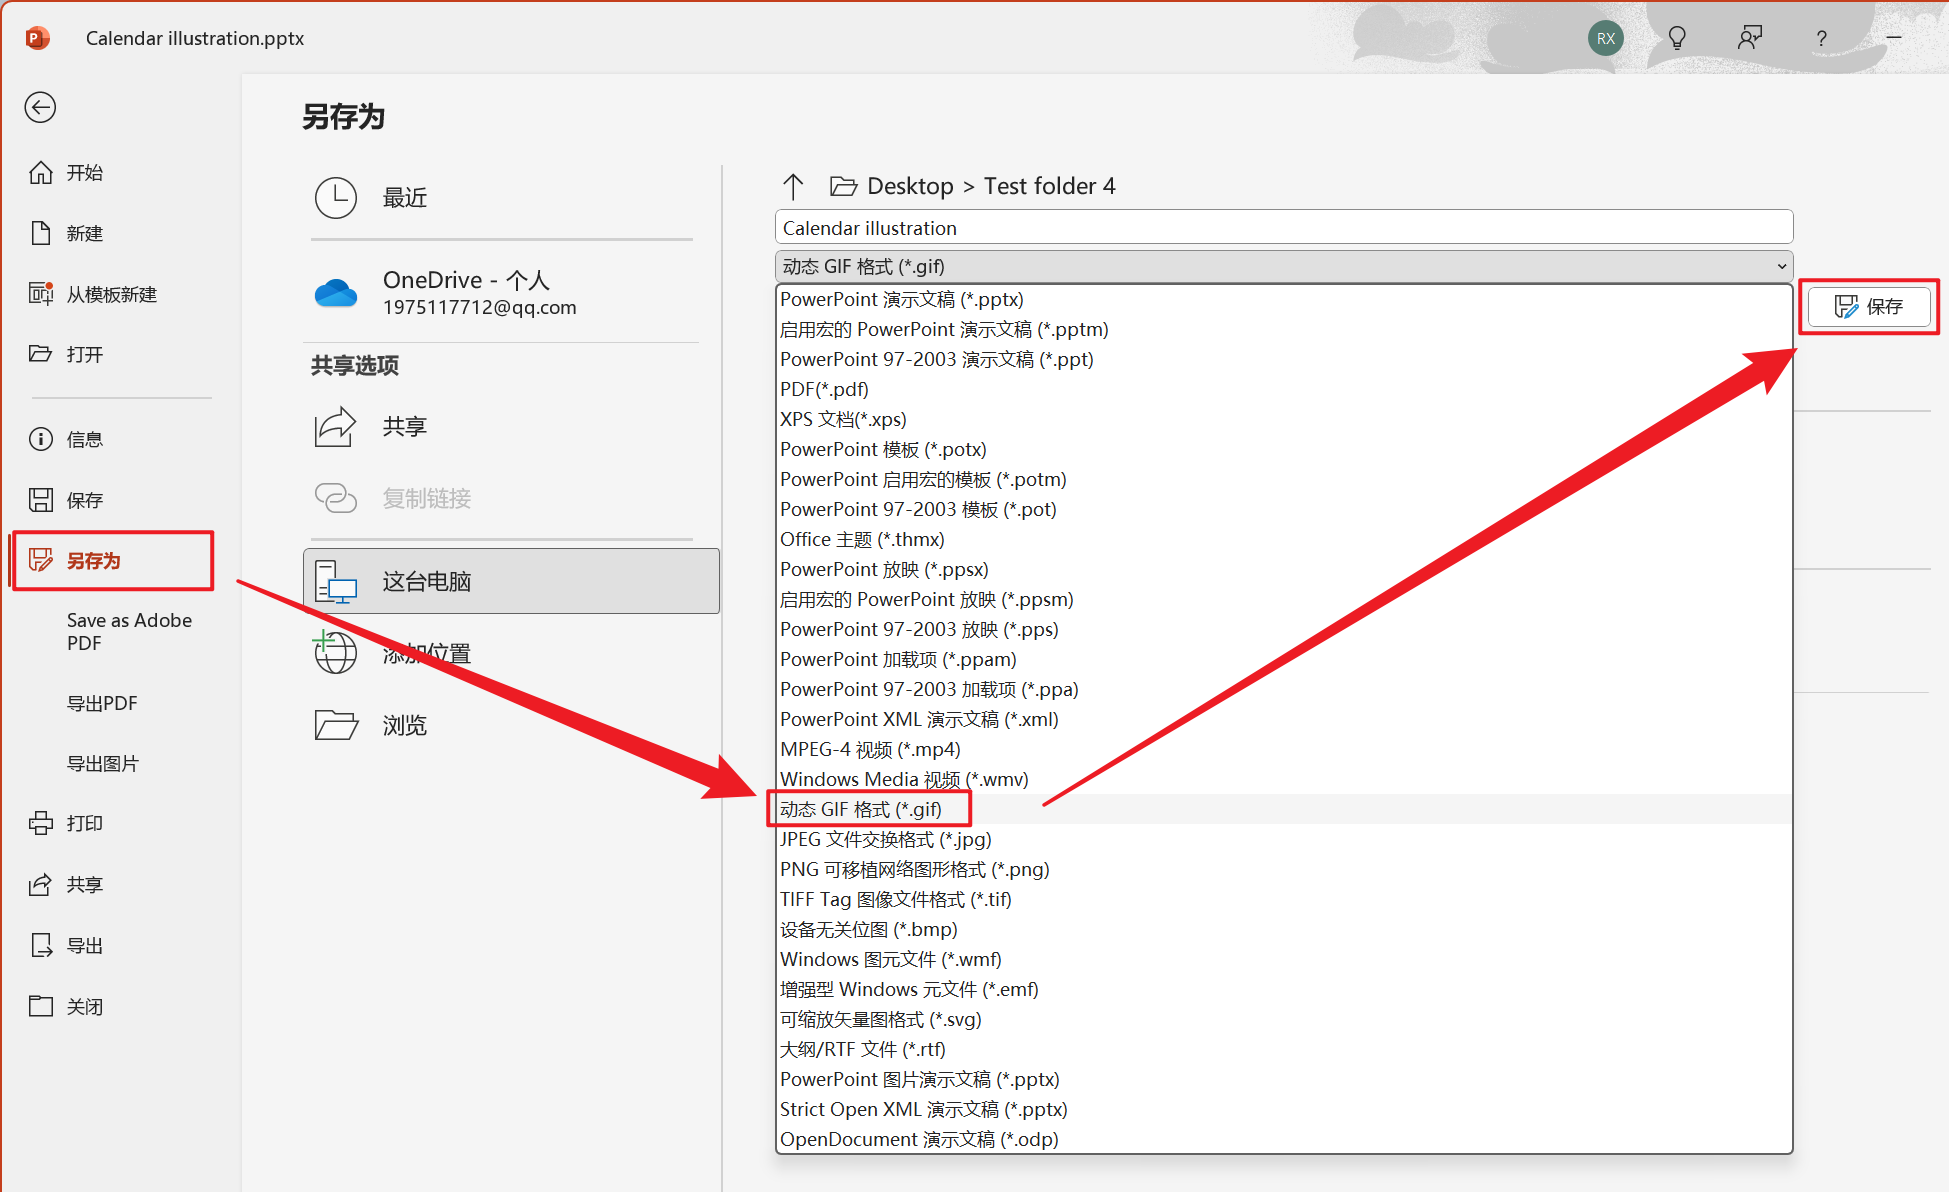Image resolution: width=1949 pixels, height=1192 pixels.
Task: Click the RX account avatar
Action: [1605, 38]
